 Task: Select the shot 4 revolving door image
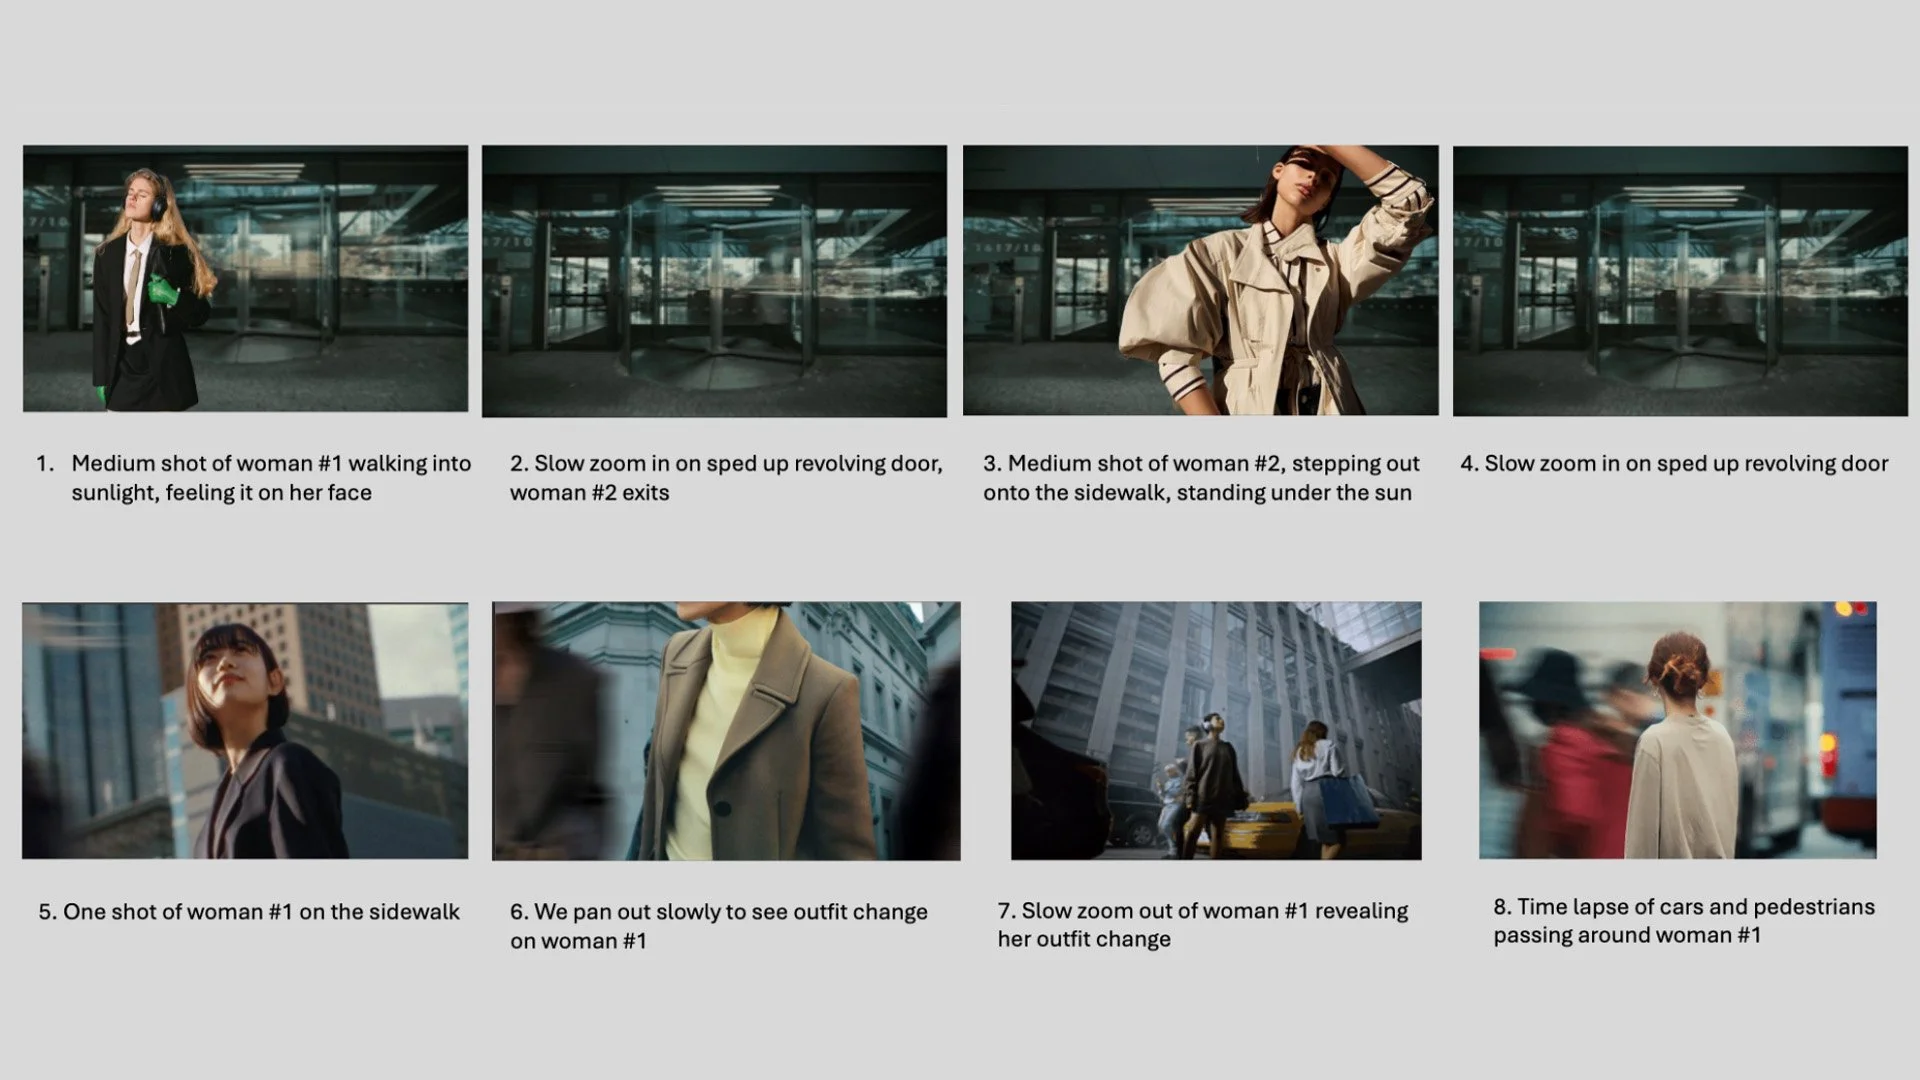[1680, 281]
